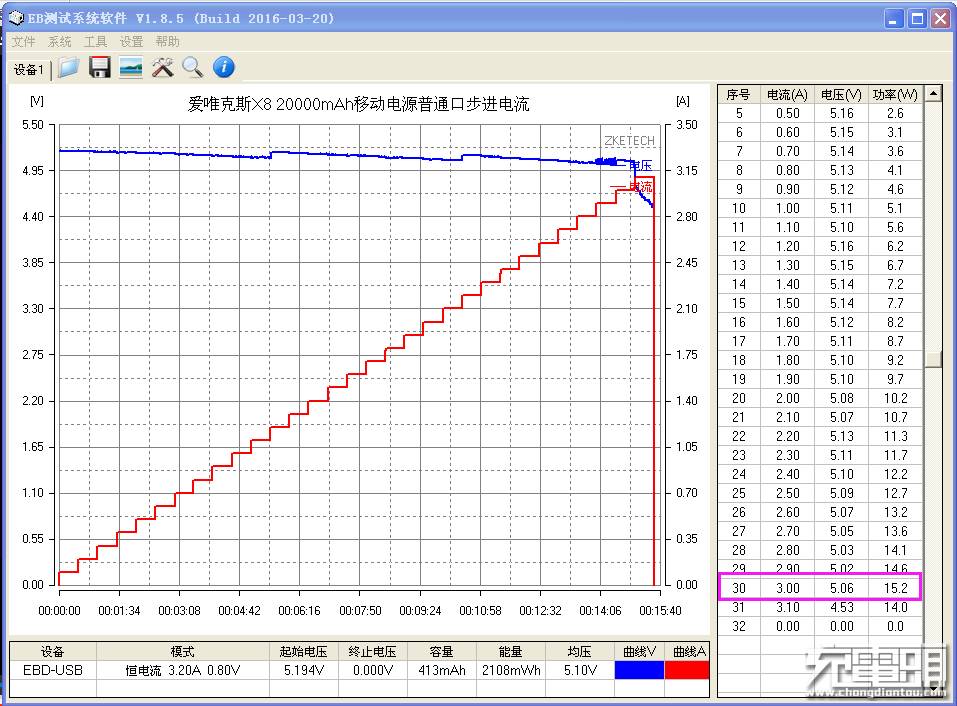
Task: Click the blue 曲线V color swatch
Action: point(639,670)
